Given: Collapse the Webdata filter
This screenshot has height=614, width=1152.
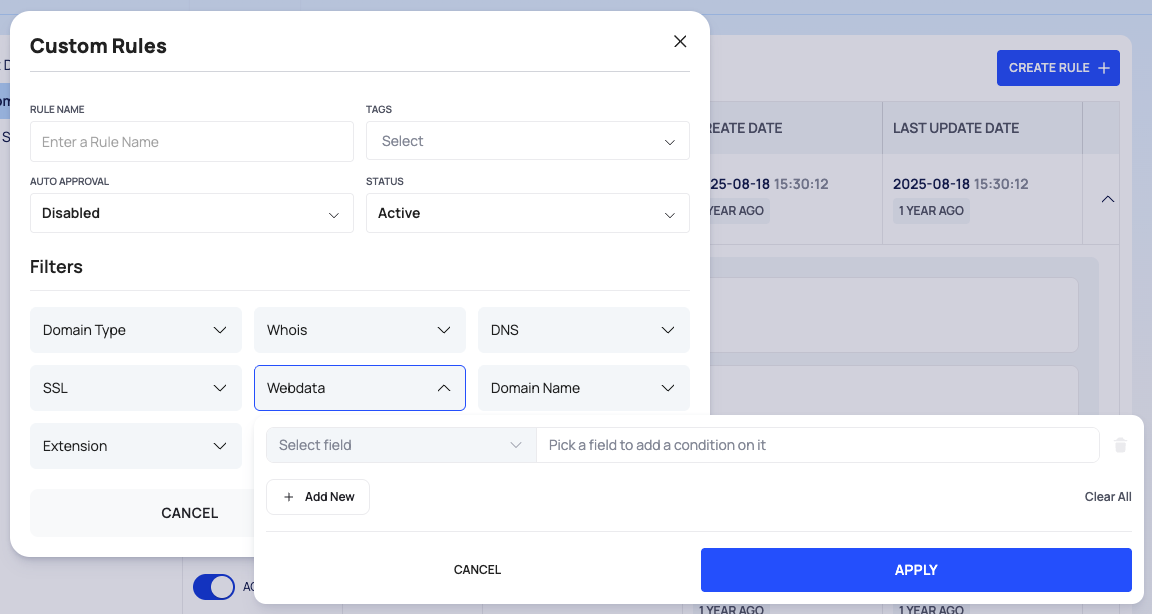Looking at the screenshot, I should coord(360,388).
